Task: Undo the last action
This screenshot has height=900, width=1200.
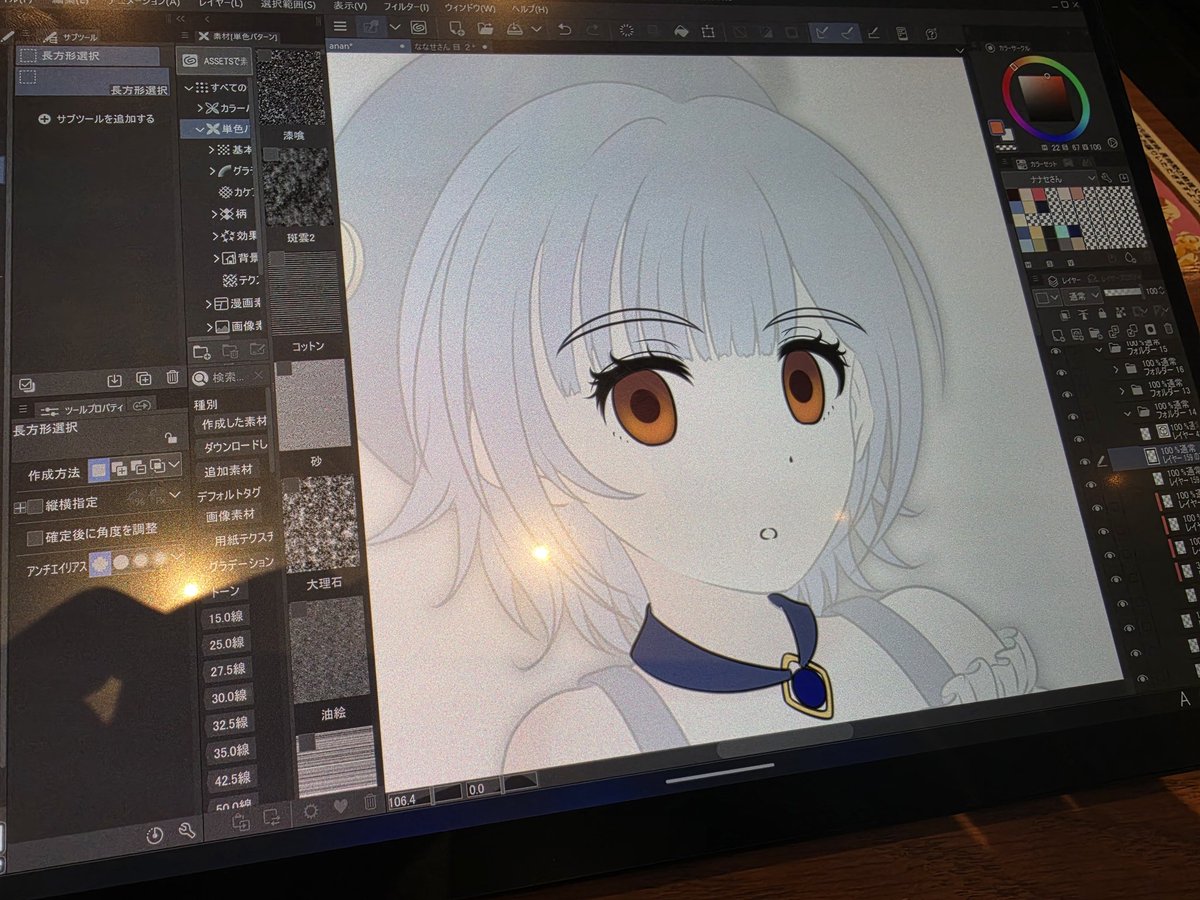Action: point(564,30)
